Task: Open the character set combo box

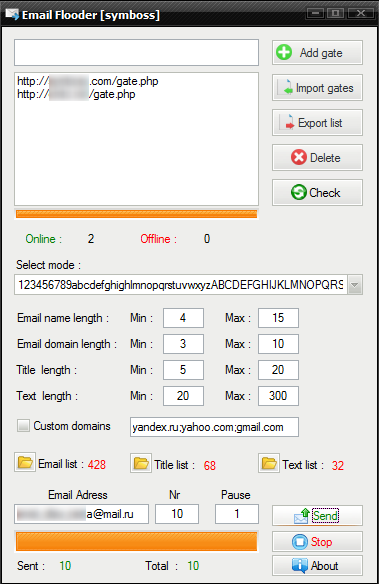Action: click(x=188, y=285)
